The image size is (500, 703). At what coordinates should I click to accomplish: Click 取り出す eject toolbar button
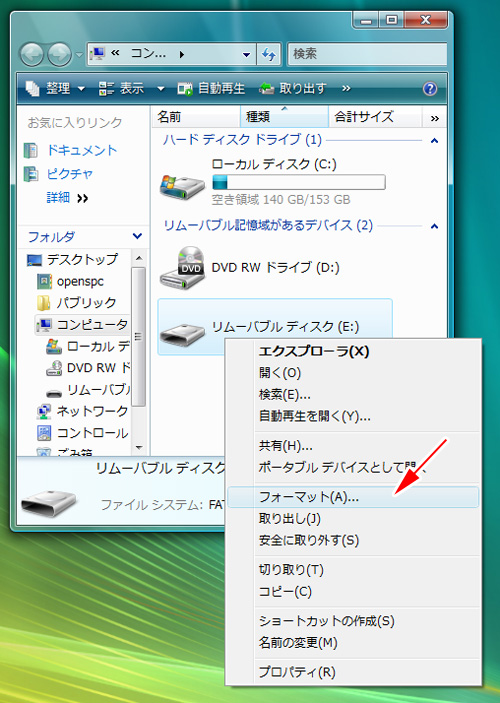coord(293,88)
